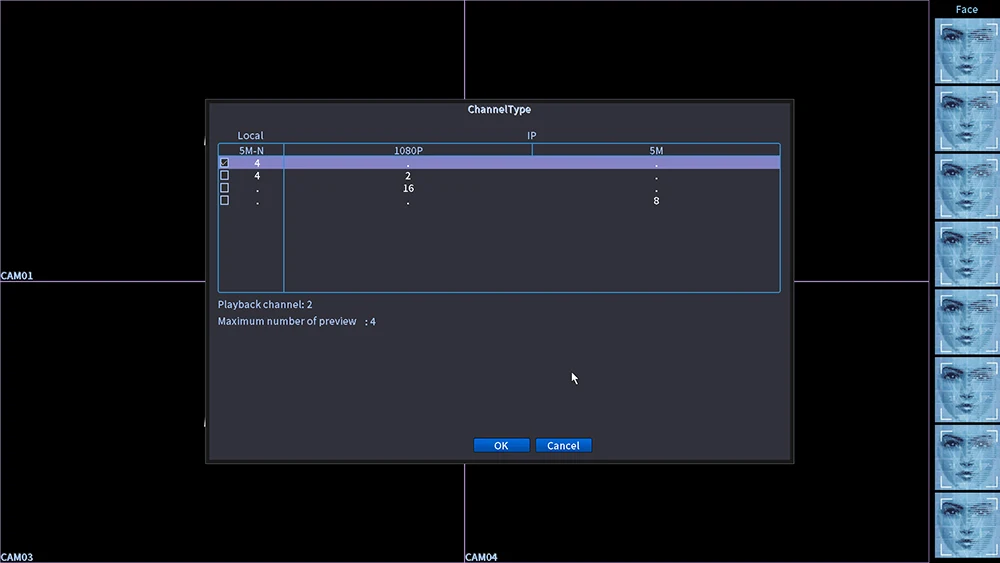Check the row with 8 5M channels
The height and width of the screenshot is (563, 1000).
pyautogui.click(x=224, y=200)
